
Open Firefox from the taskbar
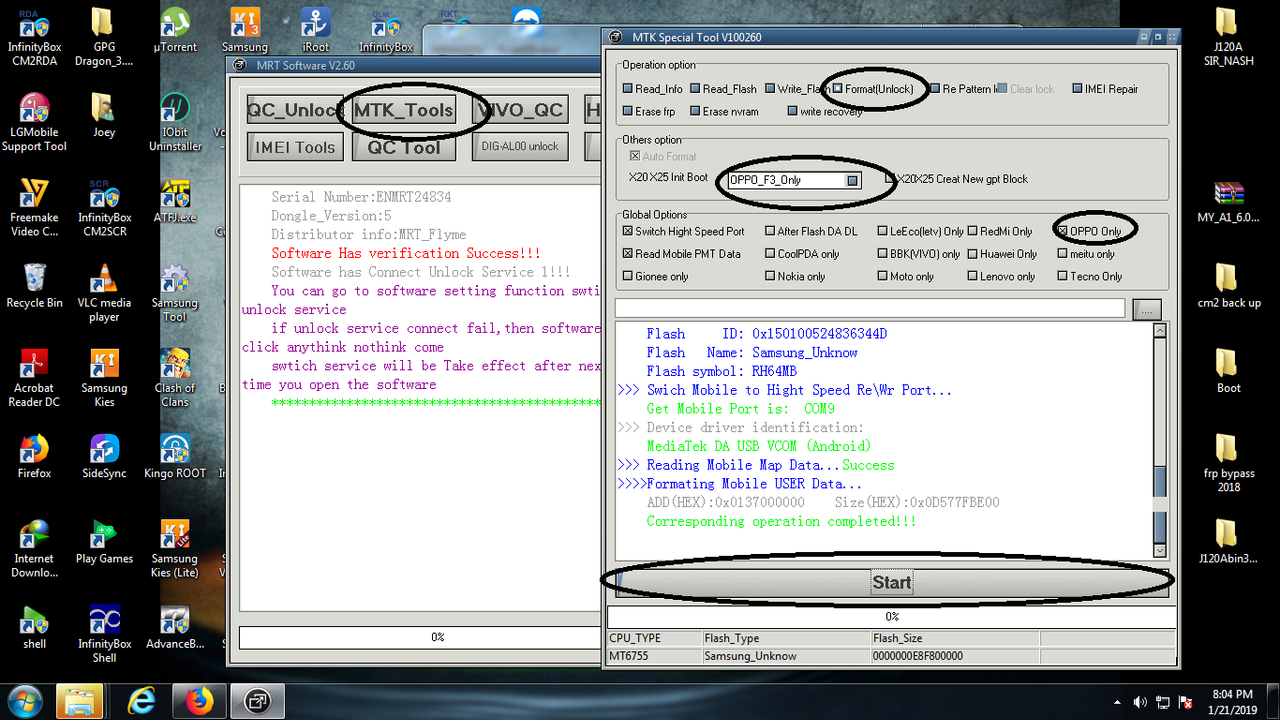199,700
